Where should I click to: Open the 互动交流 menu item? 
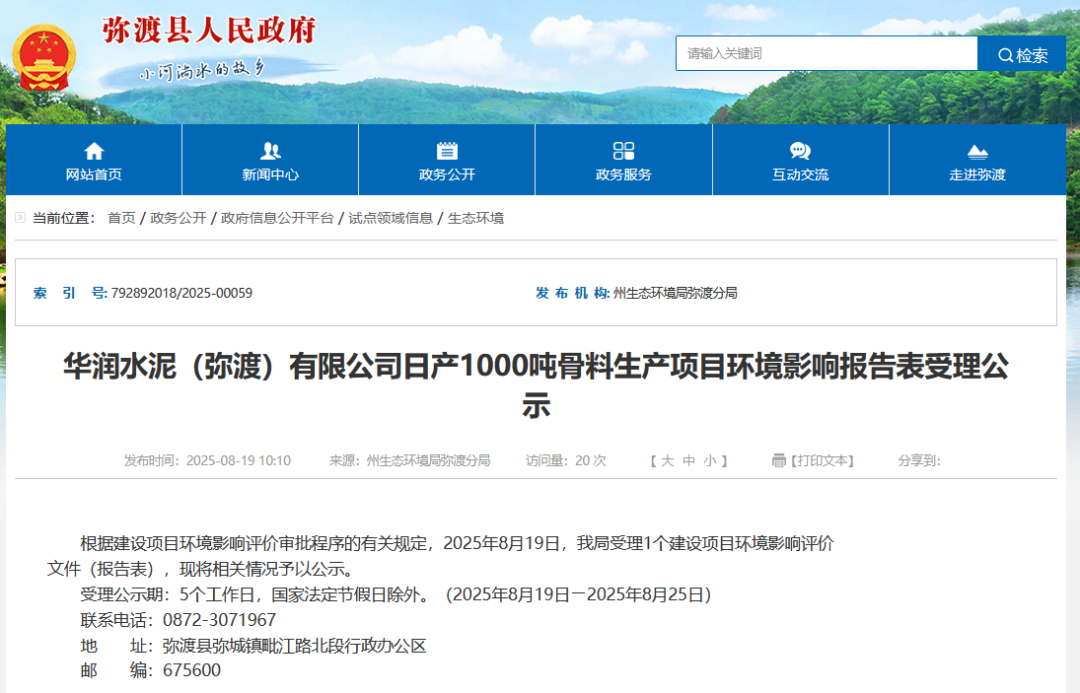800,160
